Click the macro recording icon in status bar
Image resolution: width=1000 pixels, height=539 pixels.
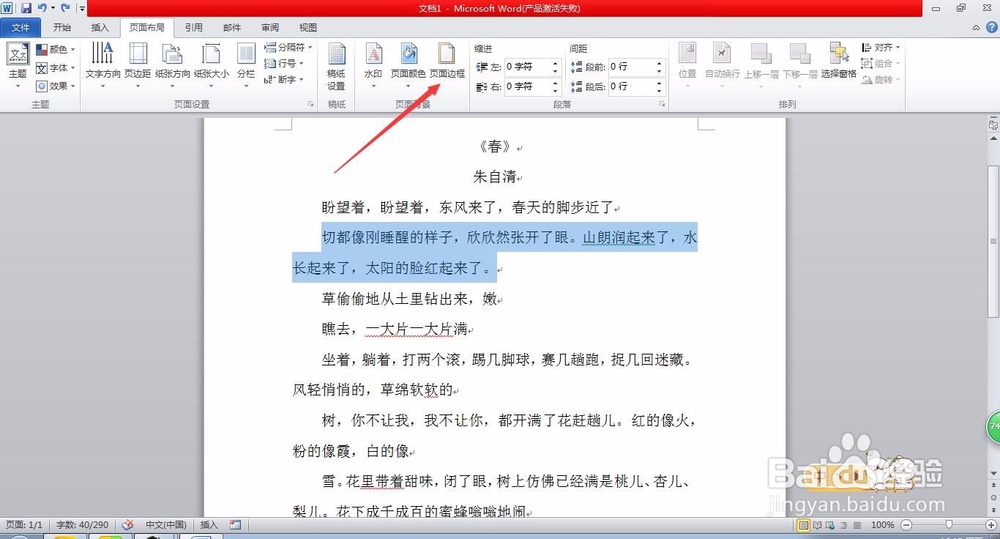(x=235, y=524)
